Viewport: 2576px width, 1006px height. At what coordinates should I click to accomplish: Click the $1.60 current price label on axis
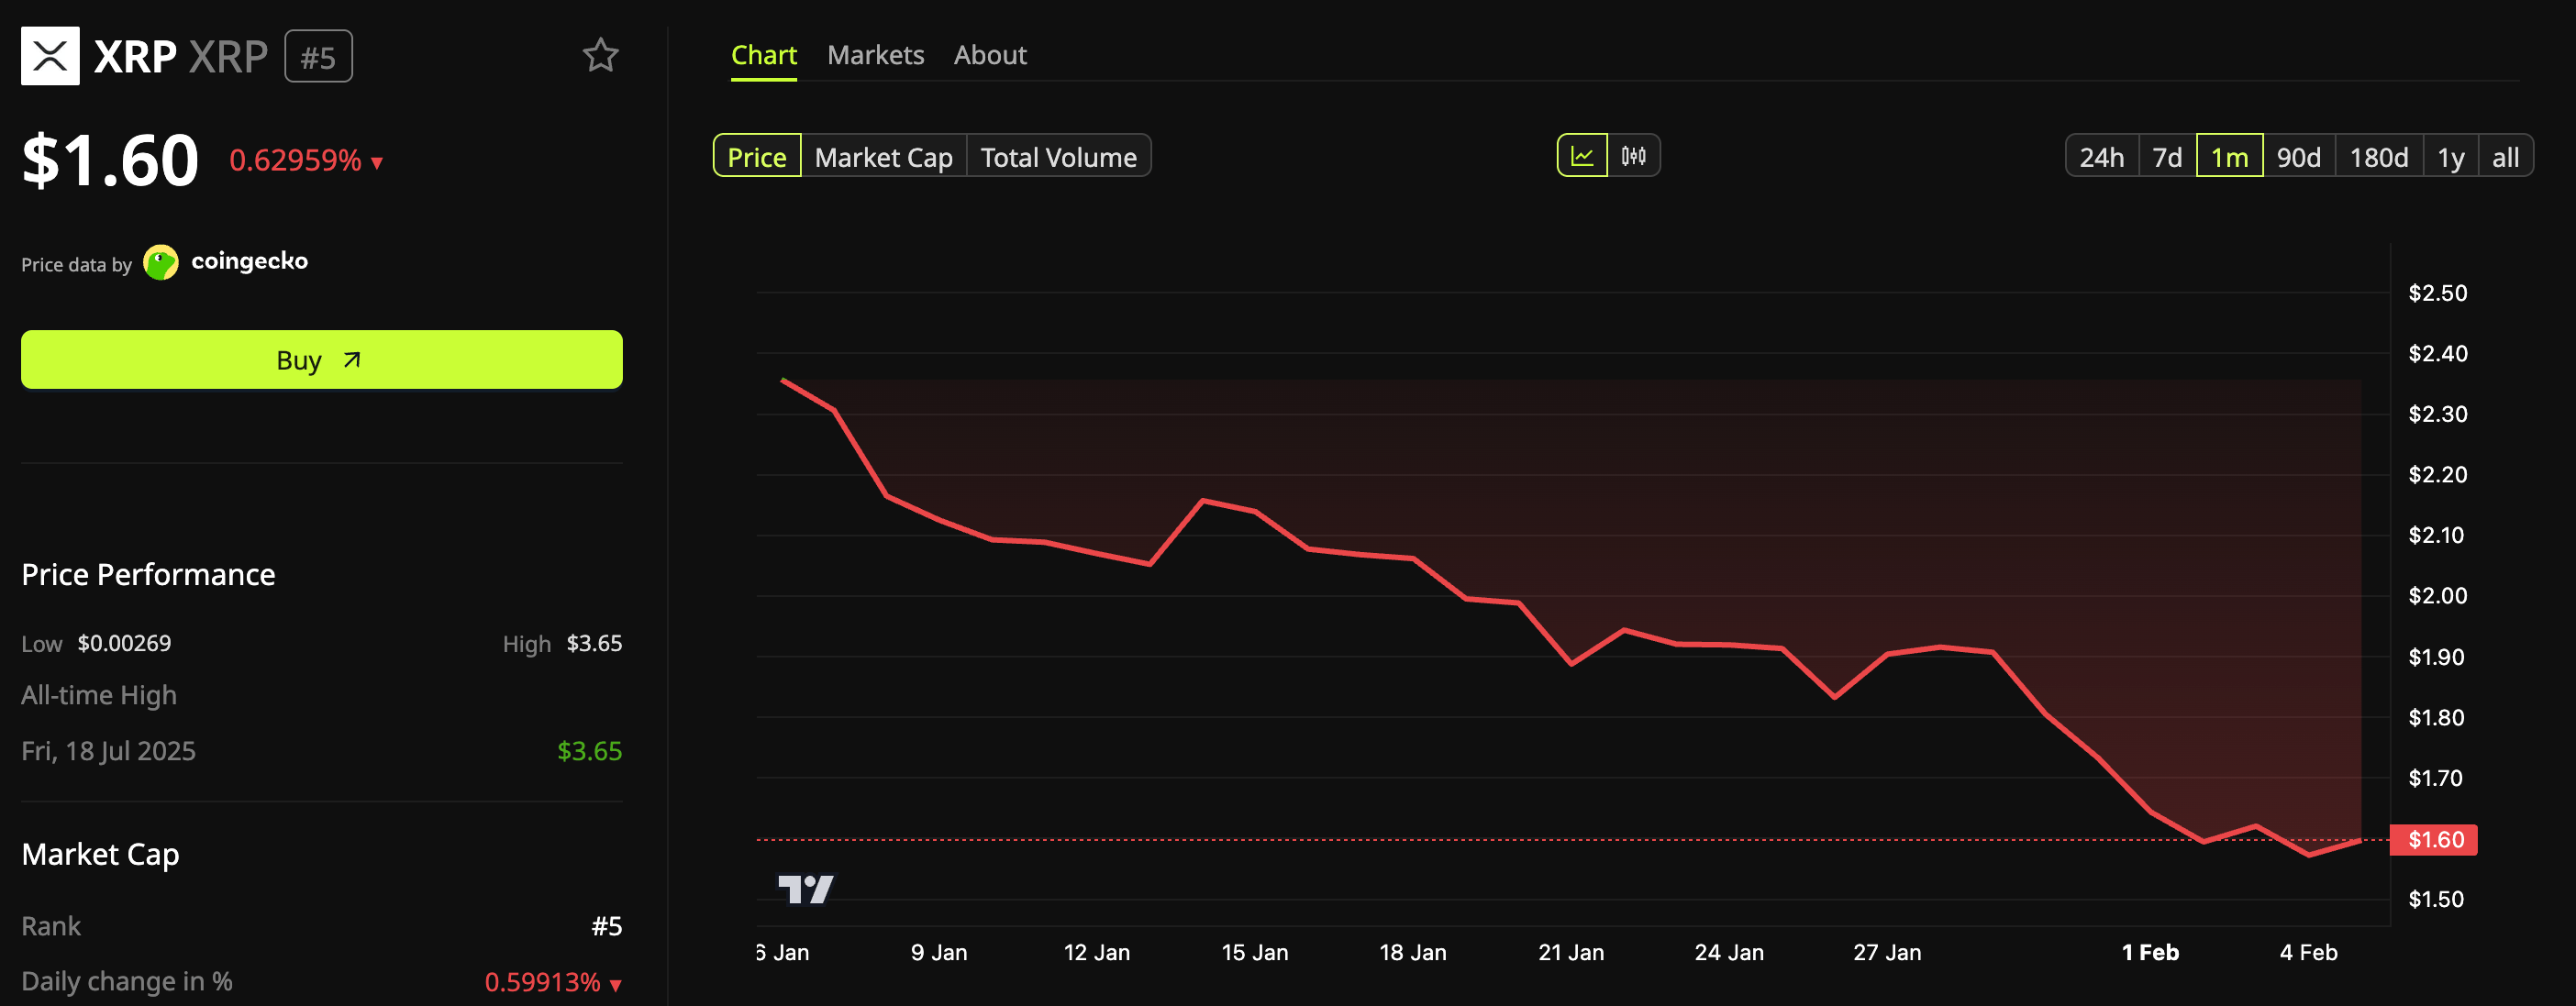[2434, 839]
